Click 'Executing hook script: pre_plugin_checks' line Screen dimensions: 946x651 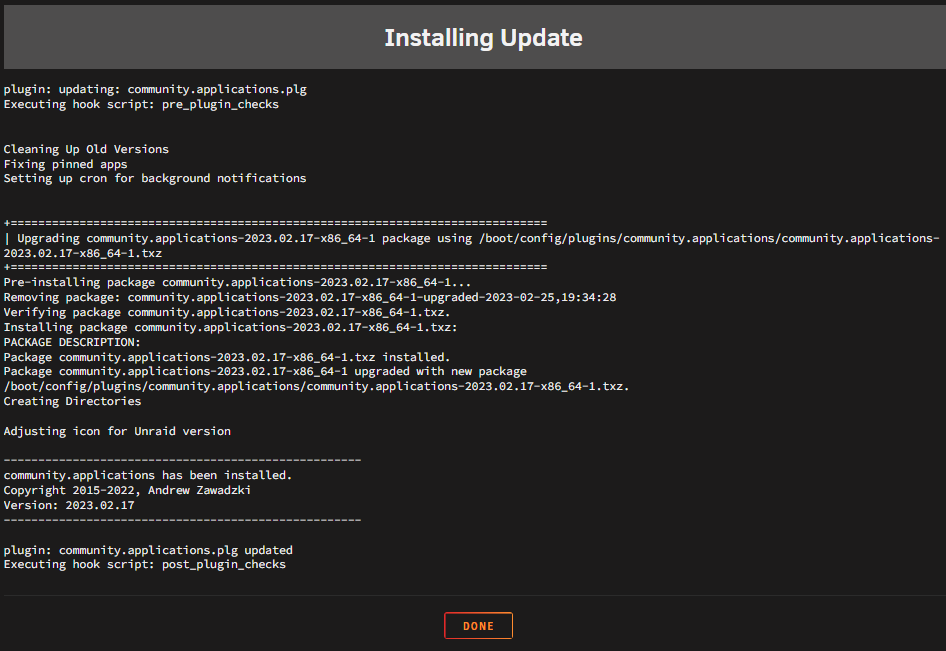[141, 104]
